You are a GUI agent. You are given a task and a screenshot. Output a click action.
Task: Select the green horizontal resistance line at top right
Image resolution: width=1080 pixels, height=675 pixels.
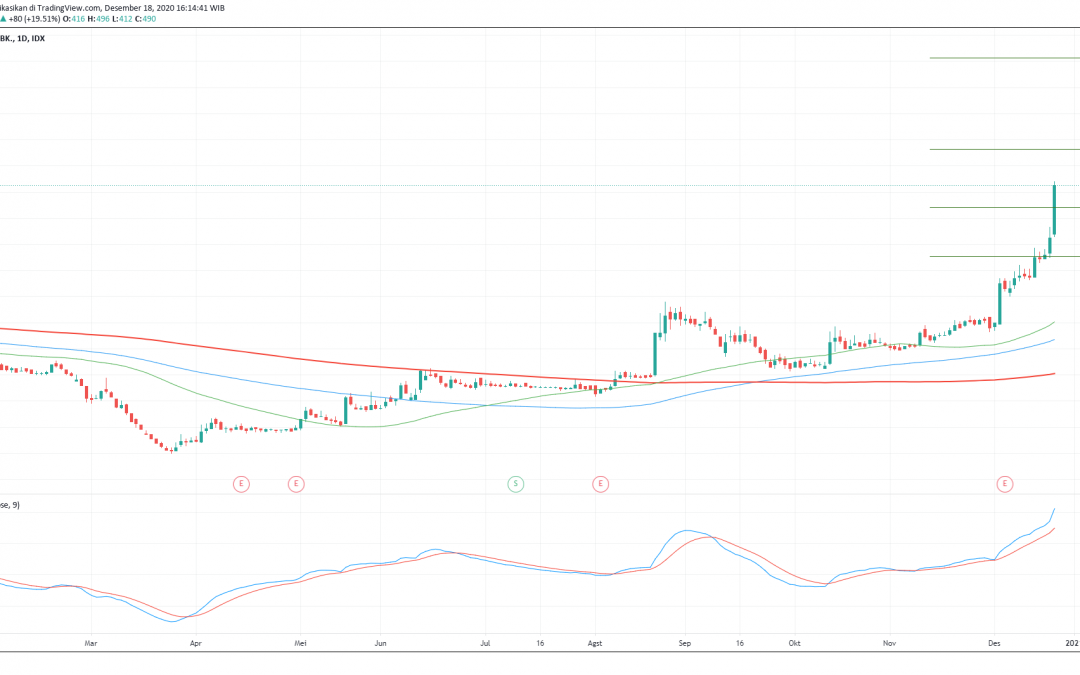tap(1000, 57)
